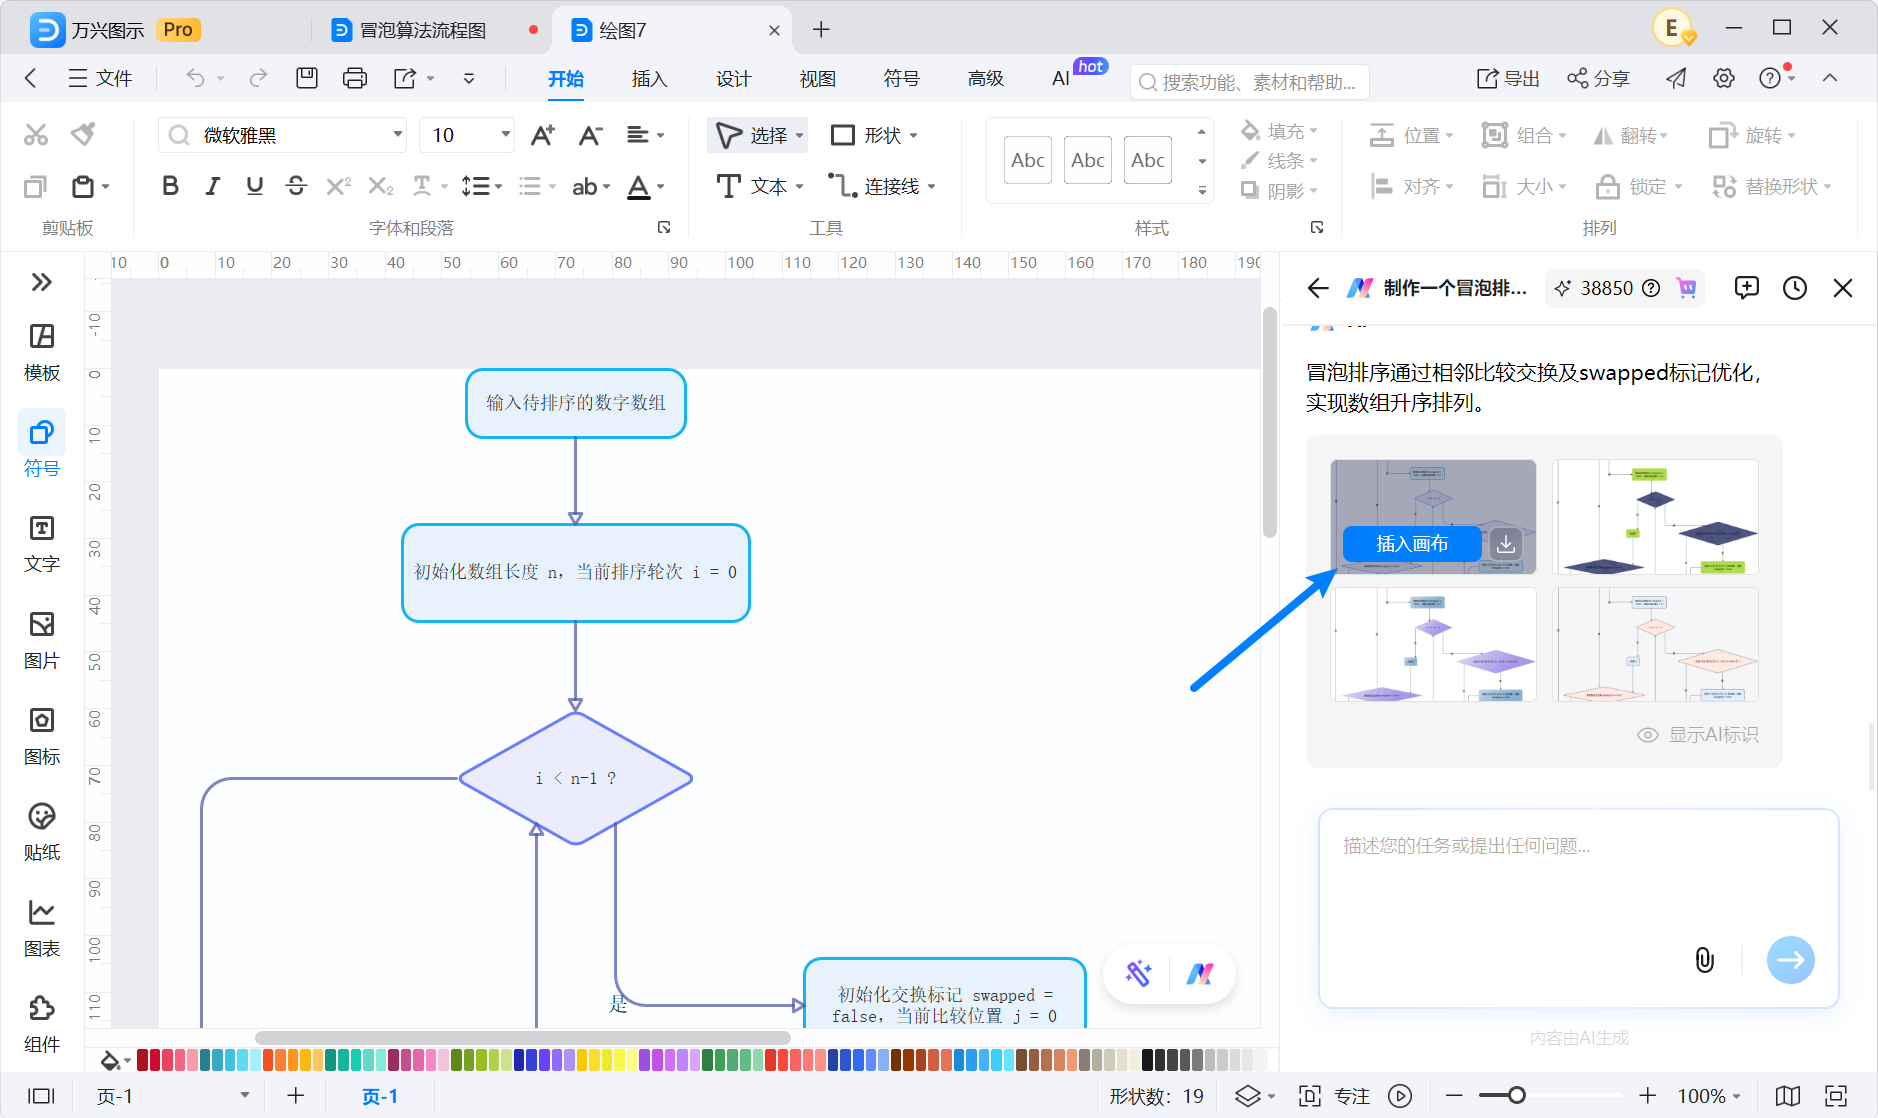
Task: Click the Undo arrow icon
Action: [x=196, y=78]
